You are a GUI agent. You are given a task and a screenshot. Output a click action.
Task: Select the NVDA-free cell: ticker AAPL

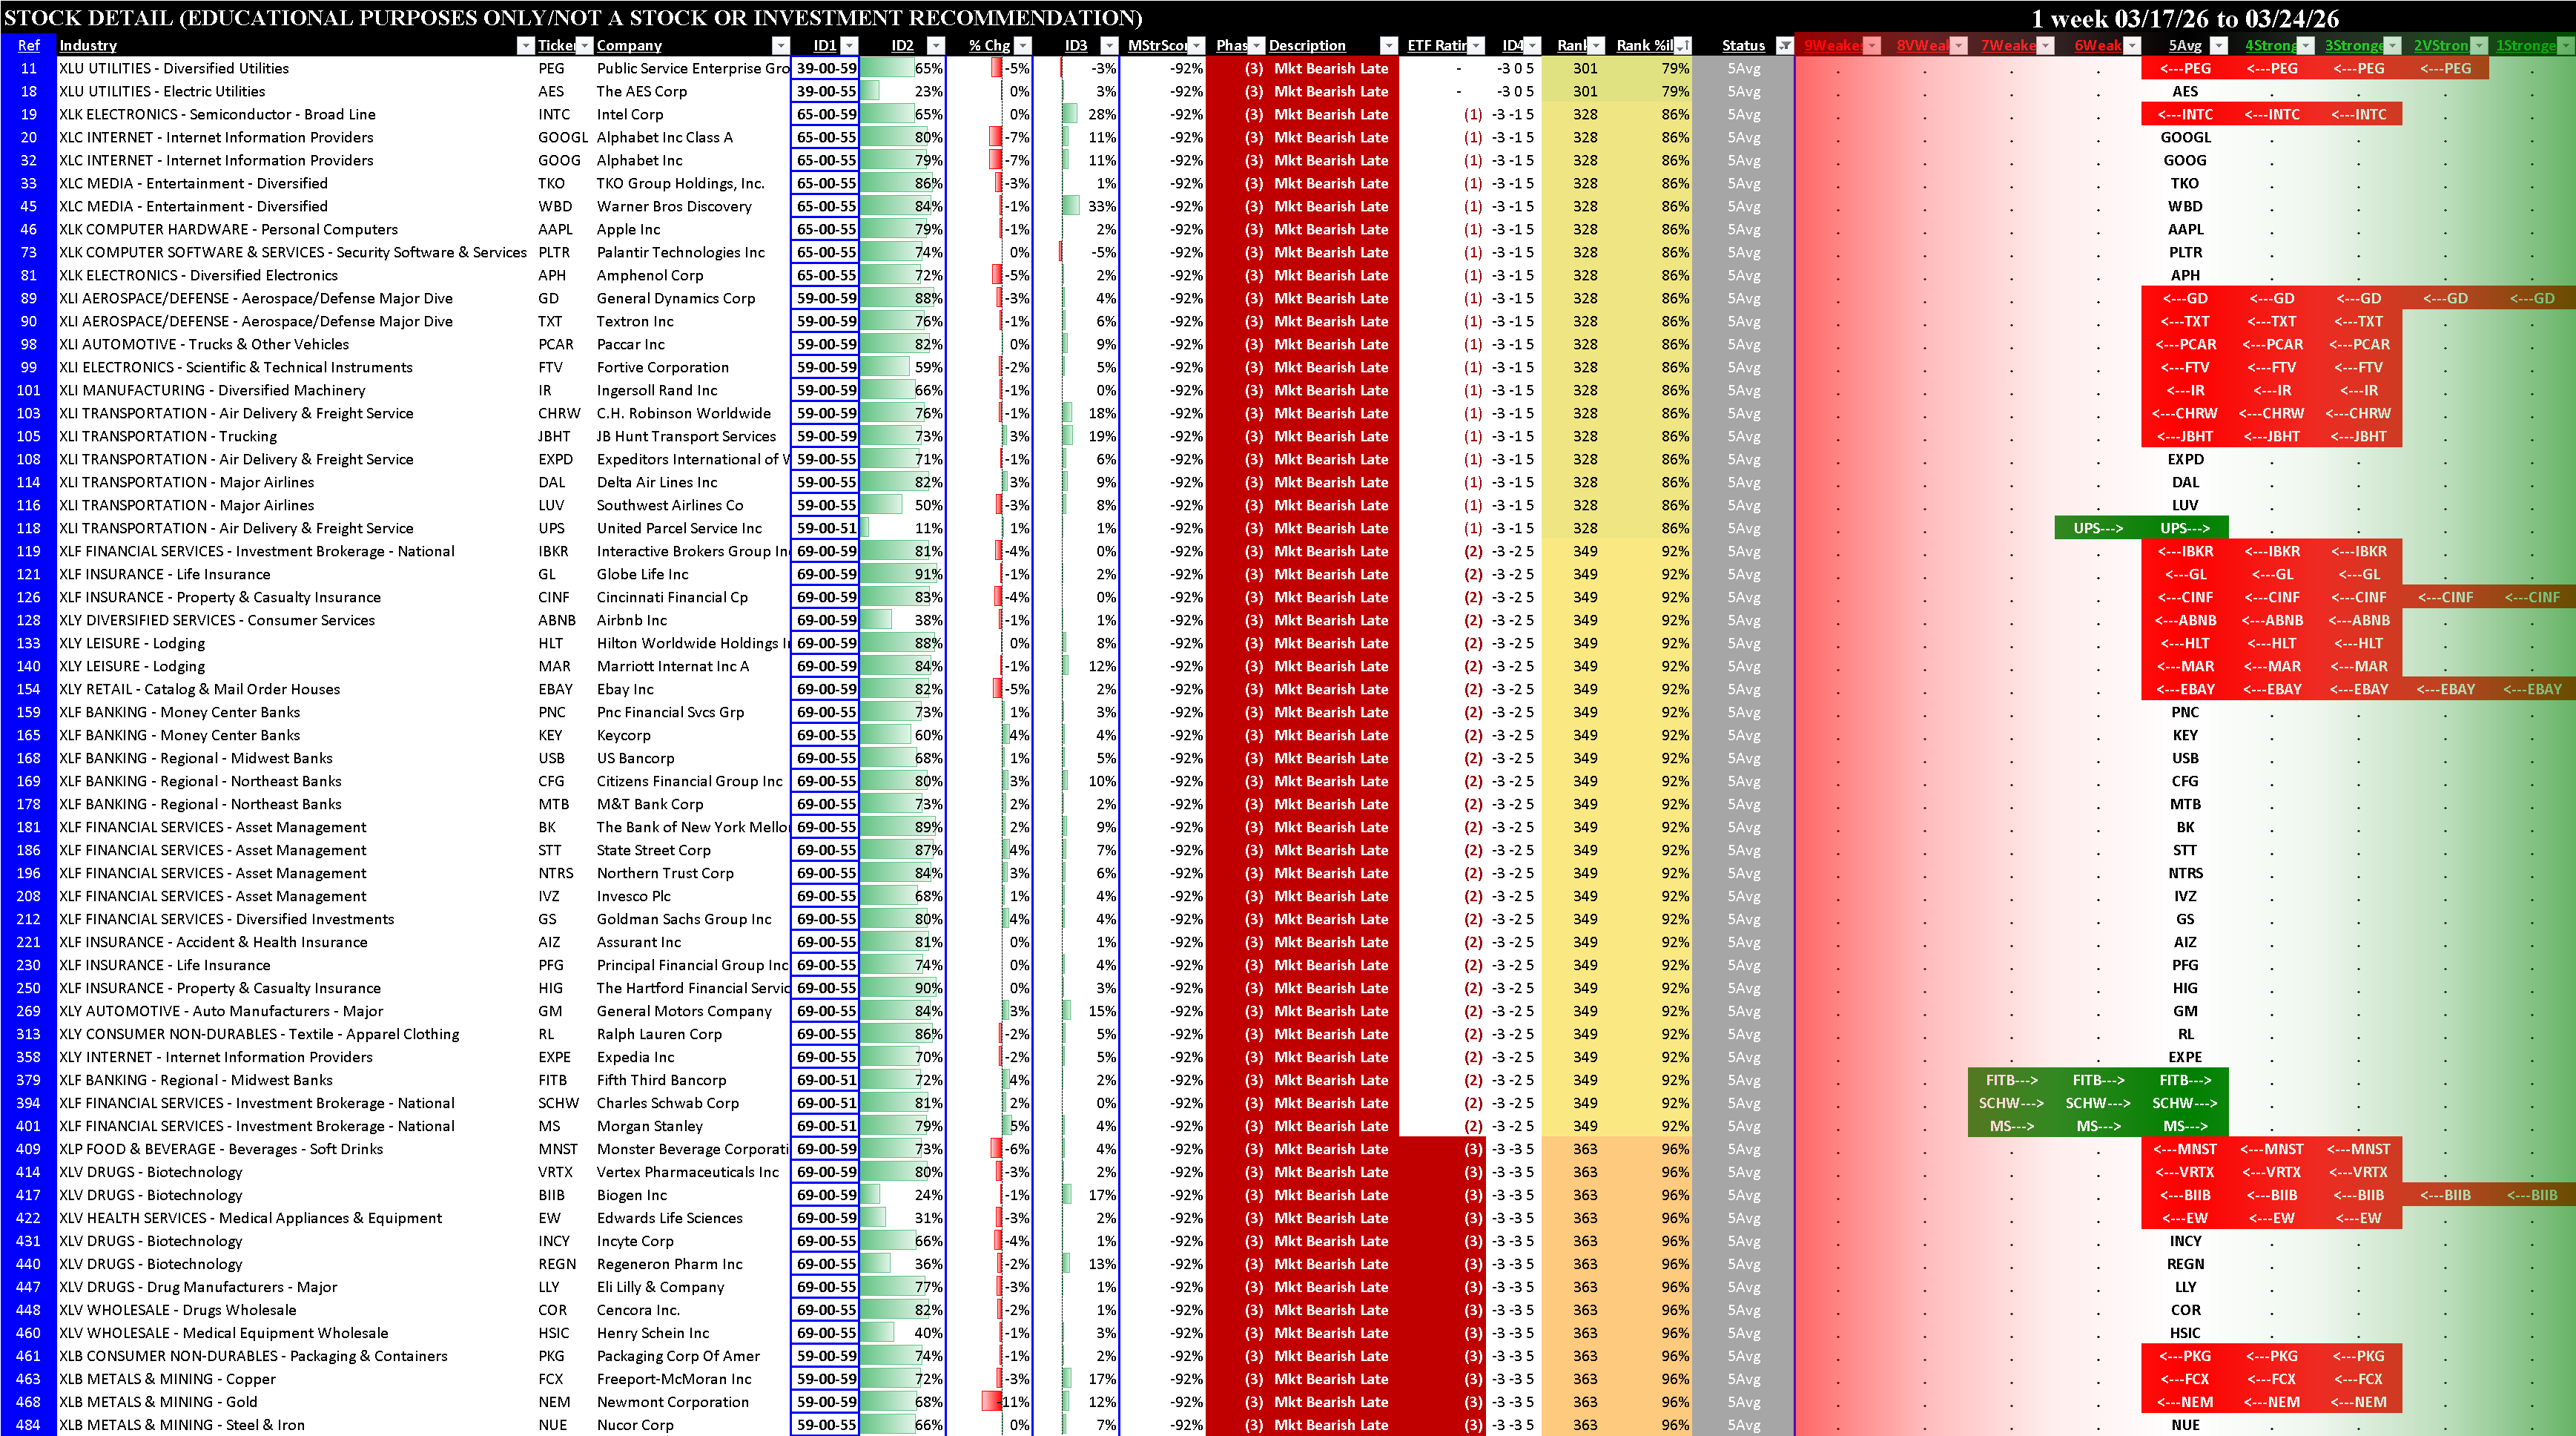pyautogui.click(x=555, y=229)
